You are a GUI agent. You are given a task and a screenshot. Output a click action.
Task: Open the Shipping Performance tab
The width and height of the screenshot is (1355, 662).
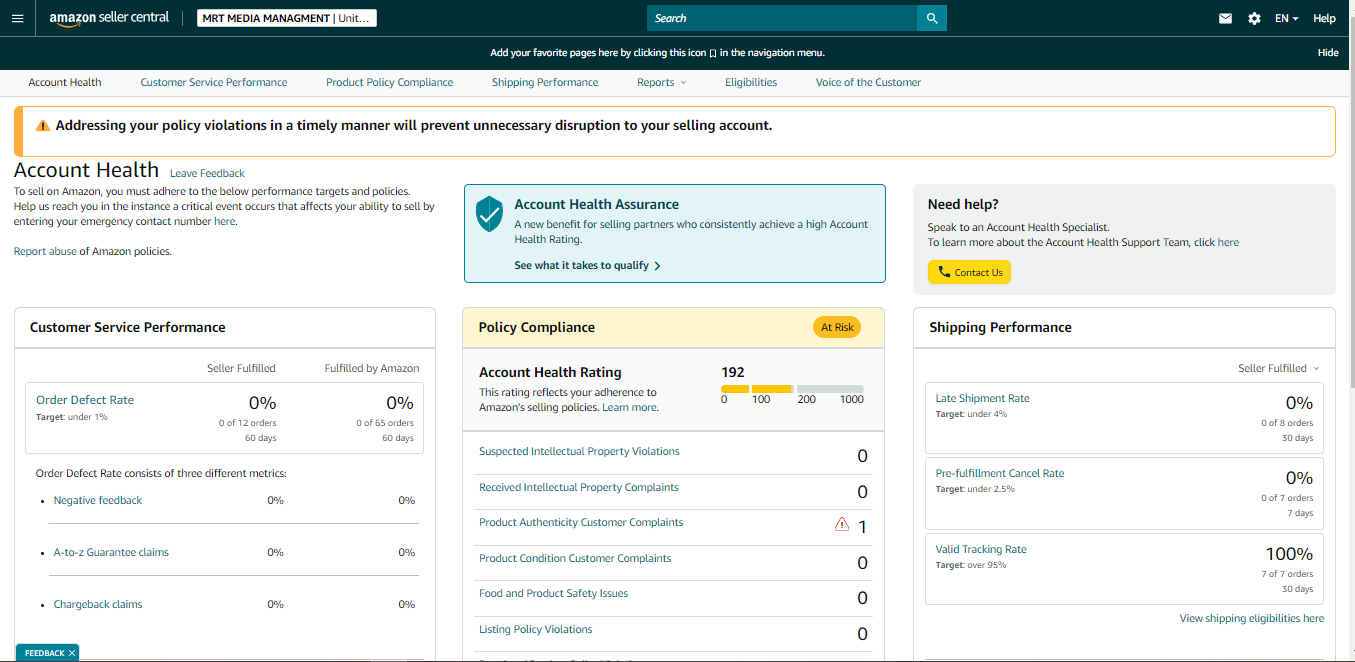click(x=545, y=82)
